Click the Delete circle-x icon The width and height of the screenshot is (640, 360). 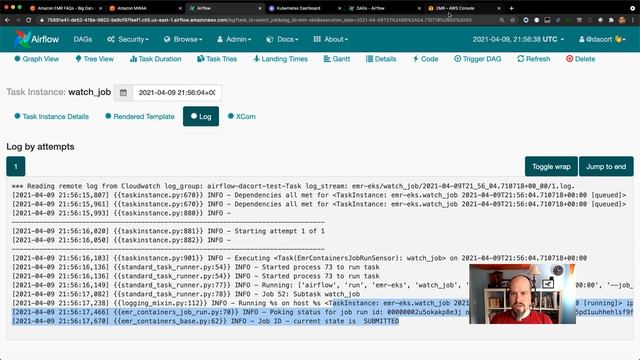[x=569, y=59]
